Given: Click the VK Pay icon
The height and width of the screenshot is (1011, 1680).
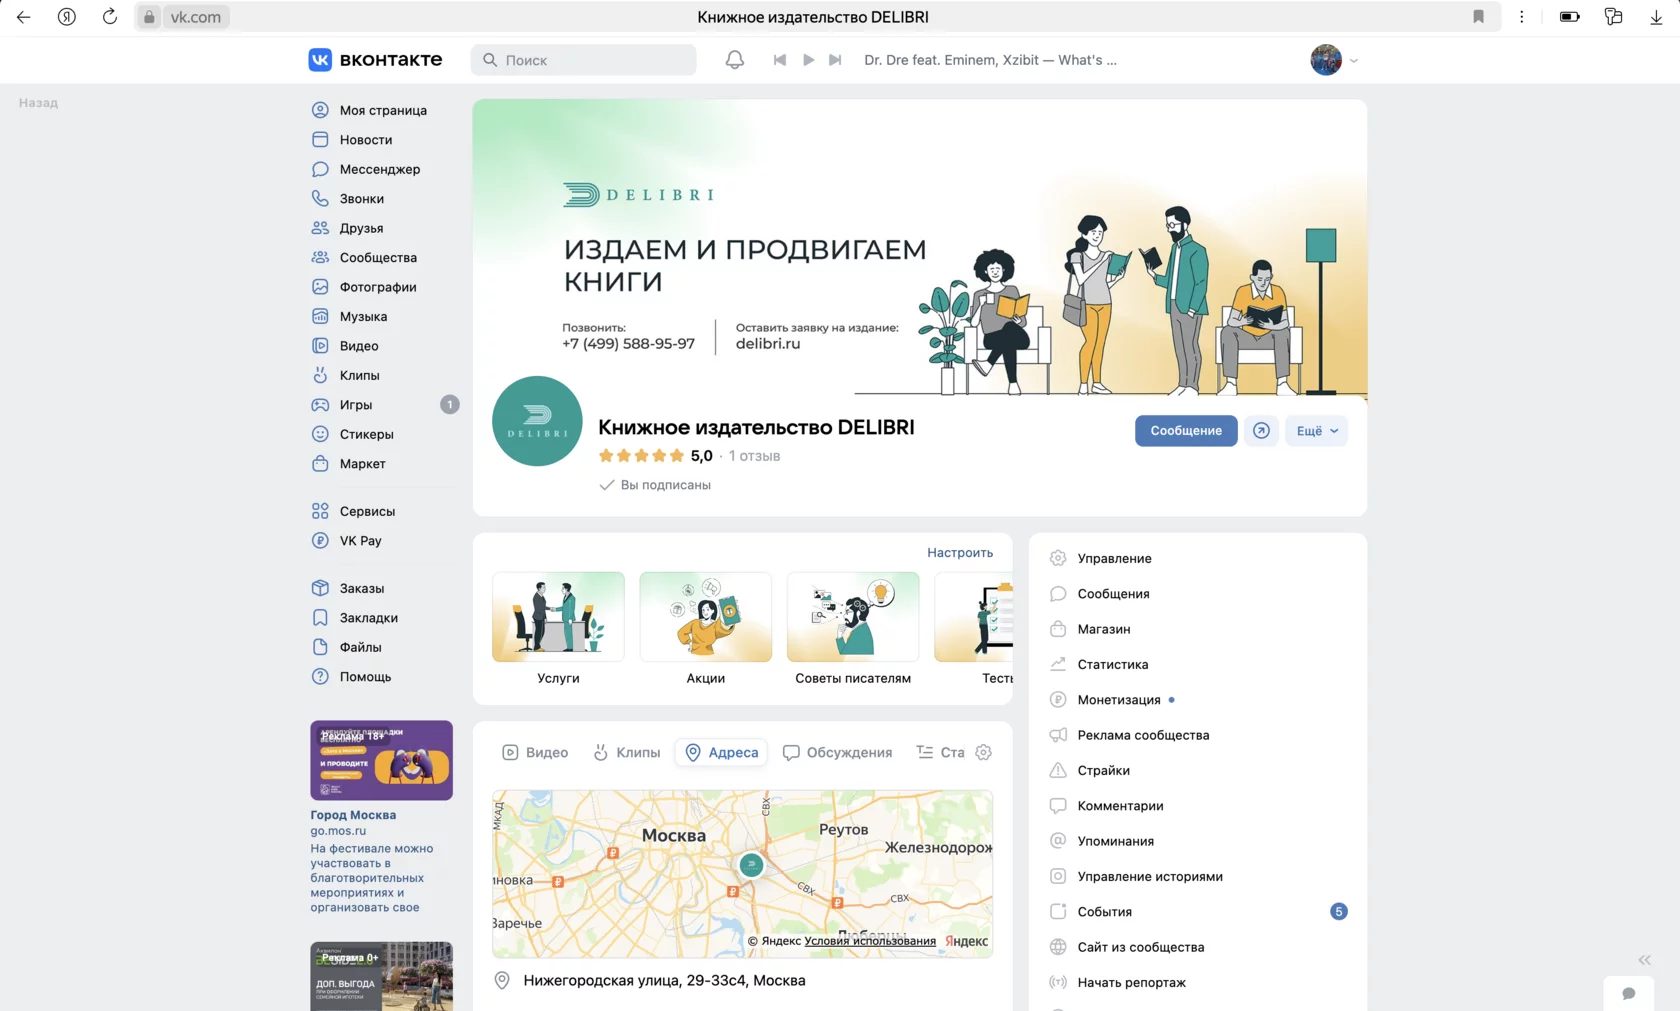Looking at the screenshot, I should 320,541.
